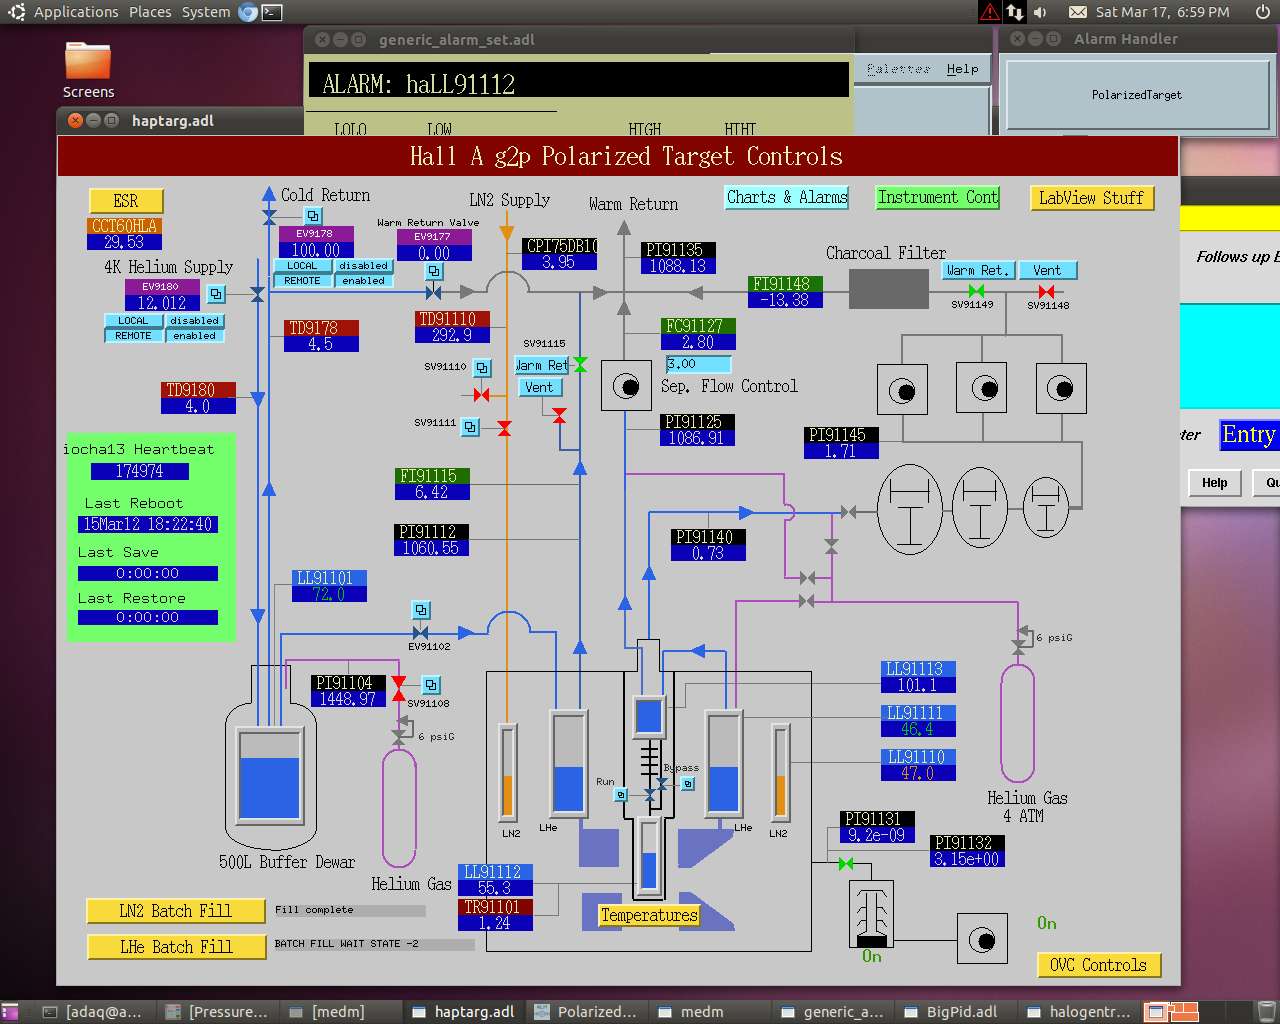Viewport: 1280px width, 1024px height.
Task: Click the Run valve control icon
Action: pos(621,795)
